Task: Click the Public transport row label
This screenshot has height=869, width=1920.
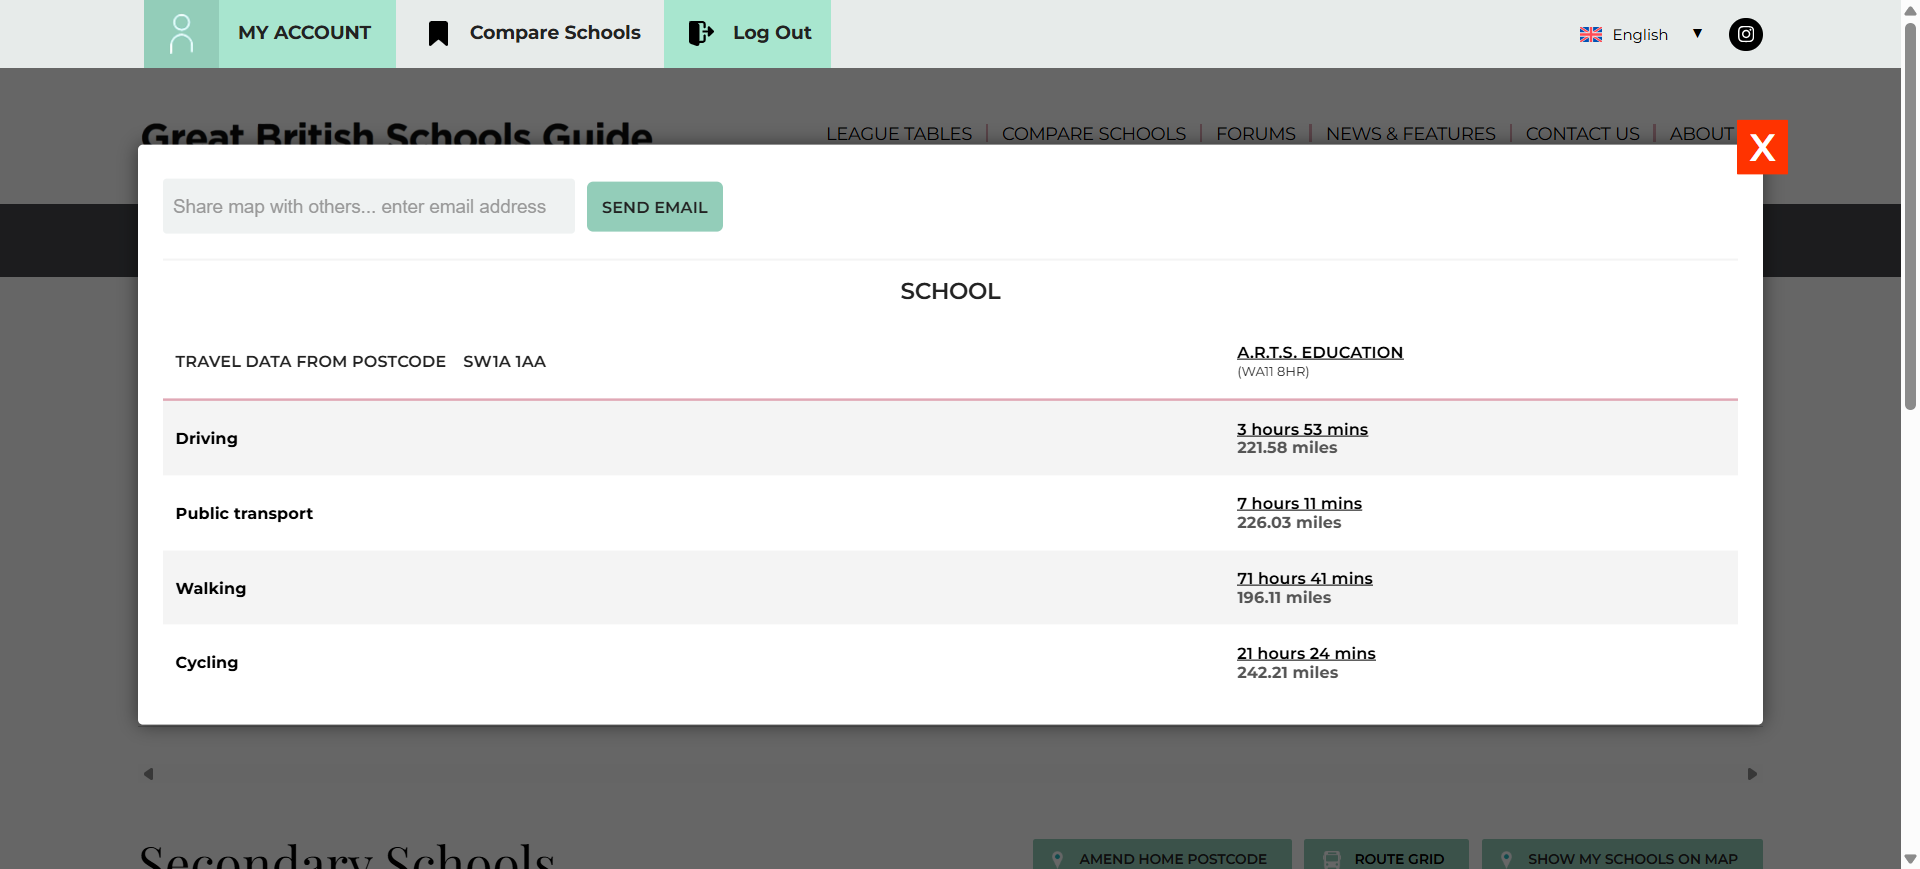Action: (x=244, y=513)
